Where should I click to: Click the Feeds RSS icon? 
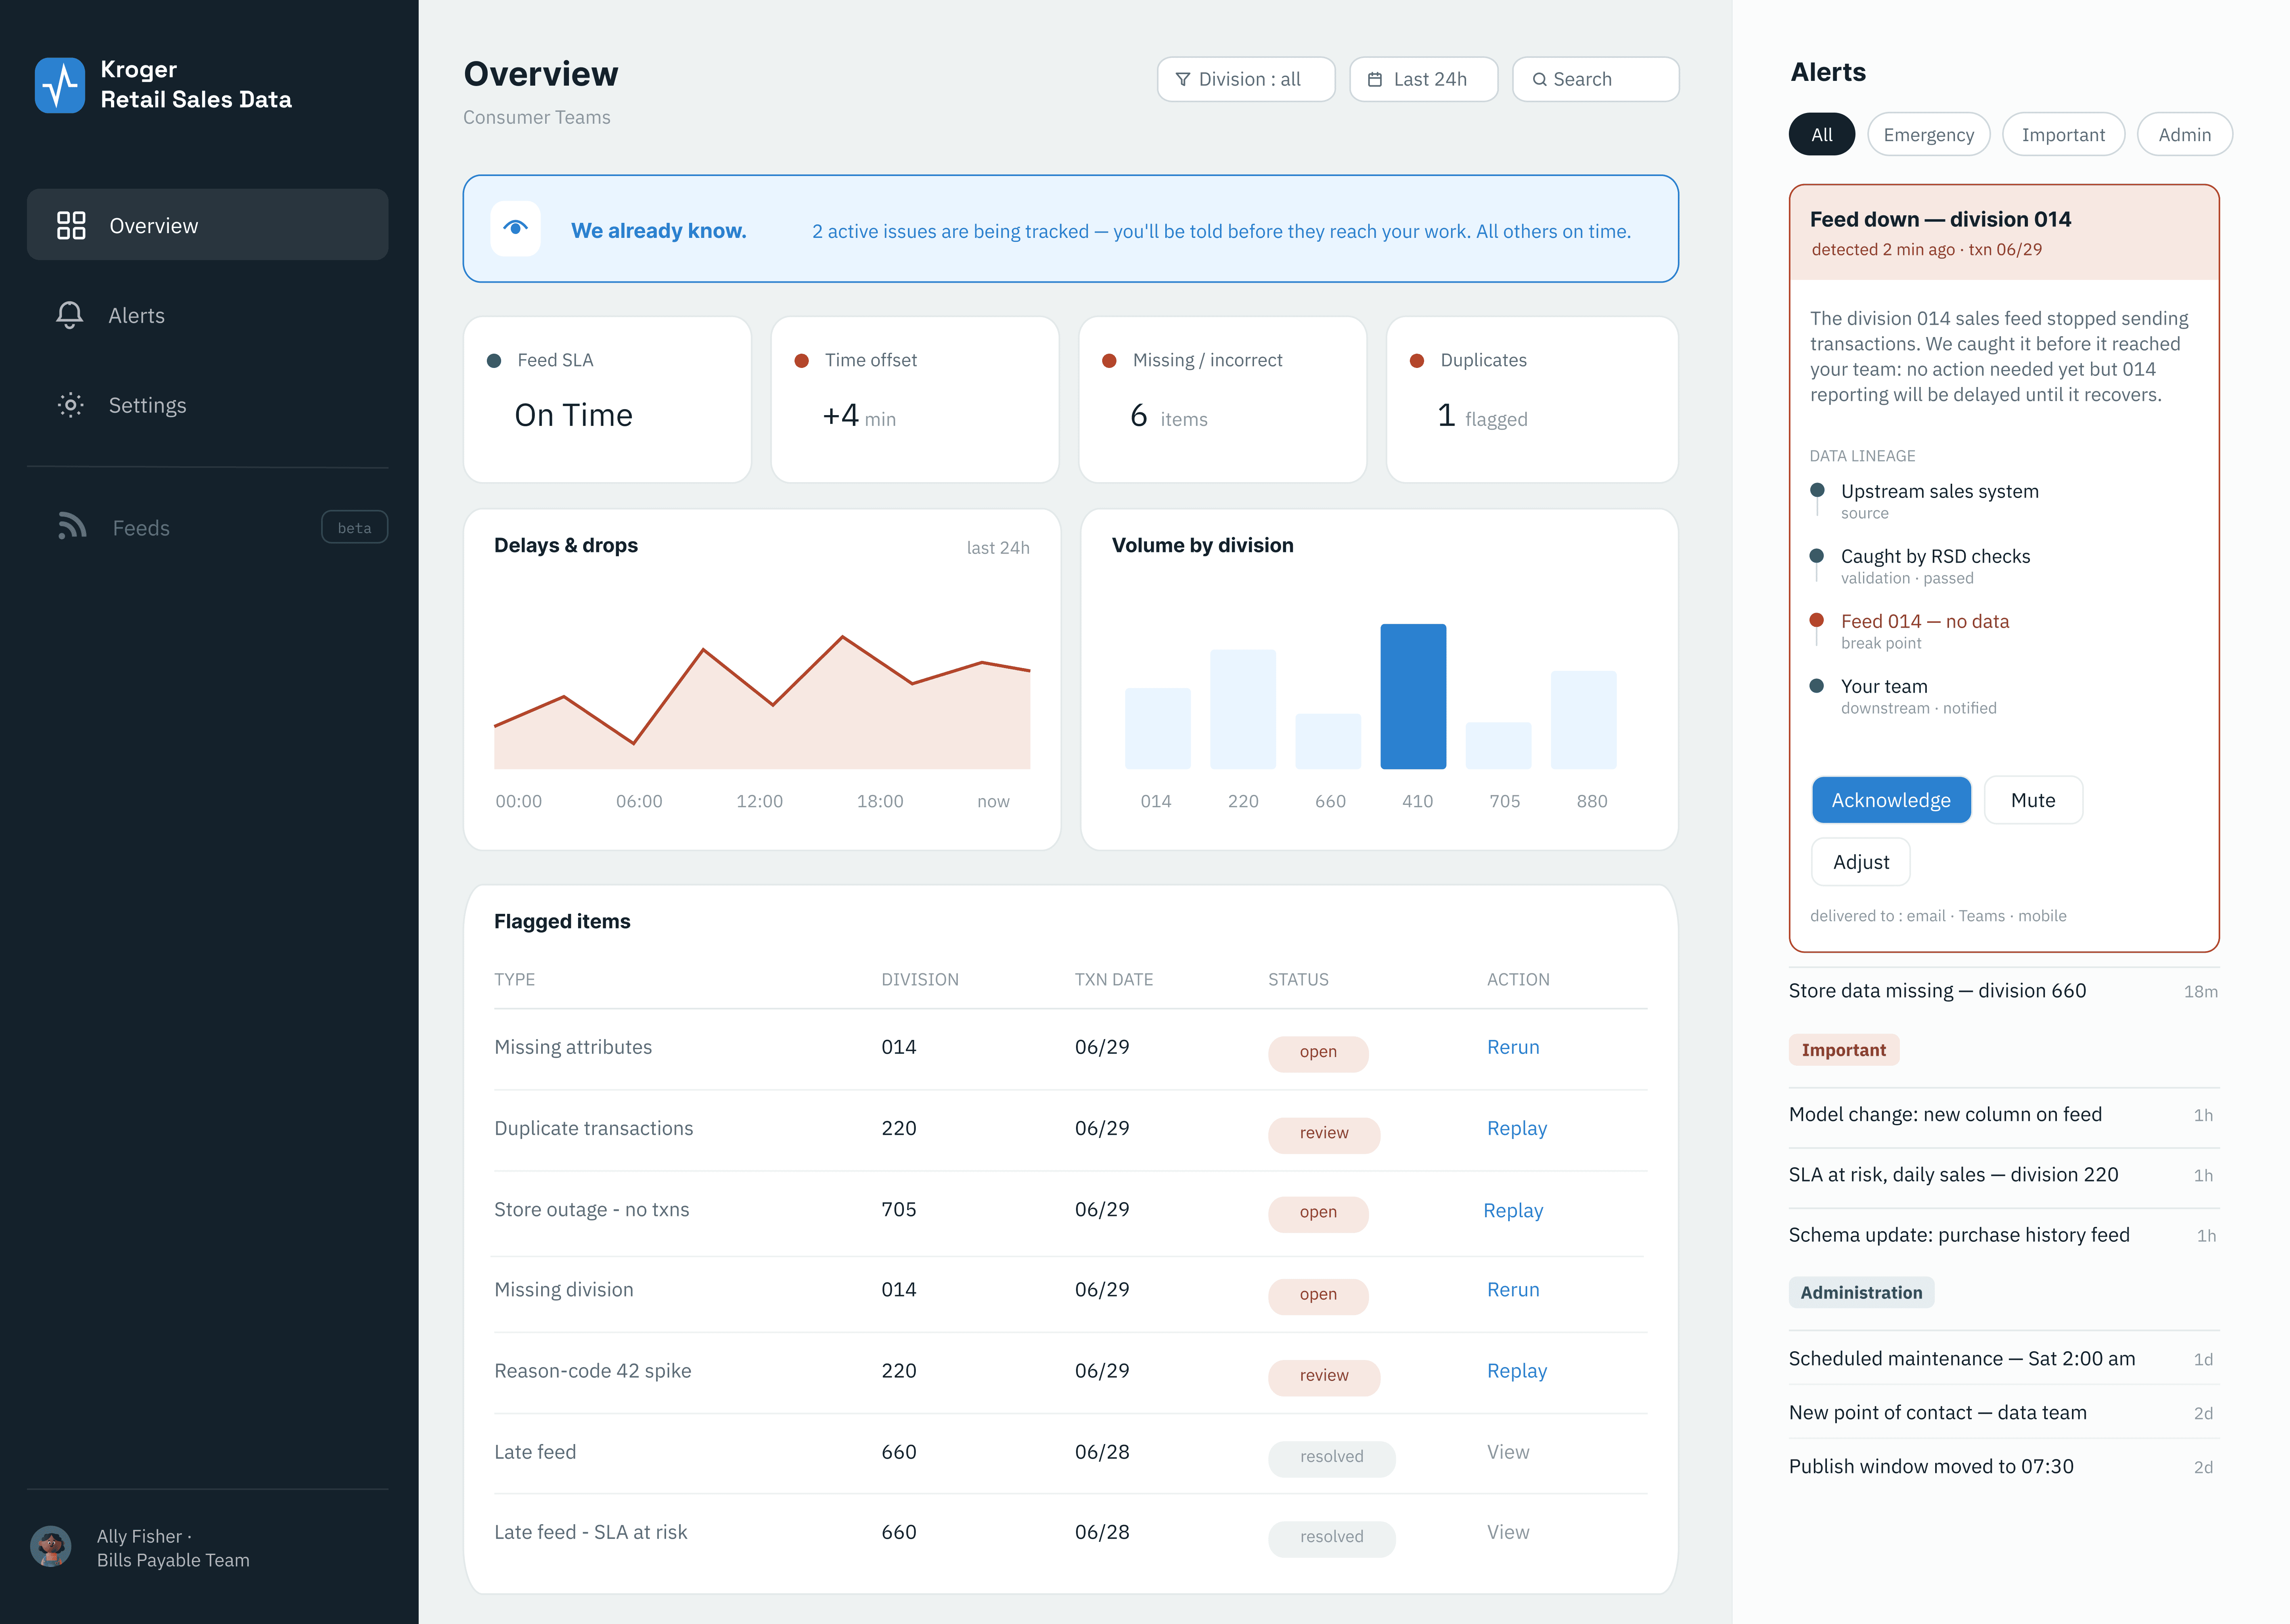tap(72, 526)
